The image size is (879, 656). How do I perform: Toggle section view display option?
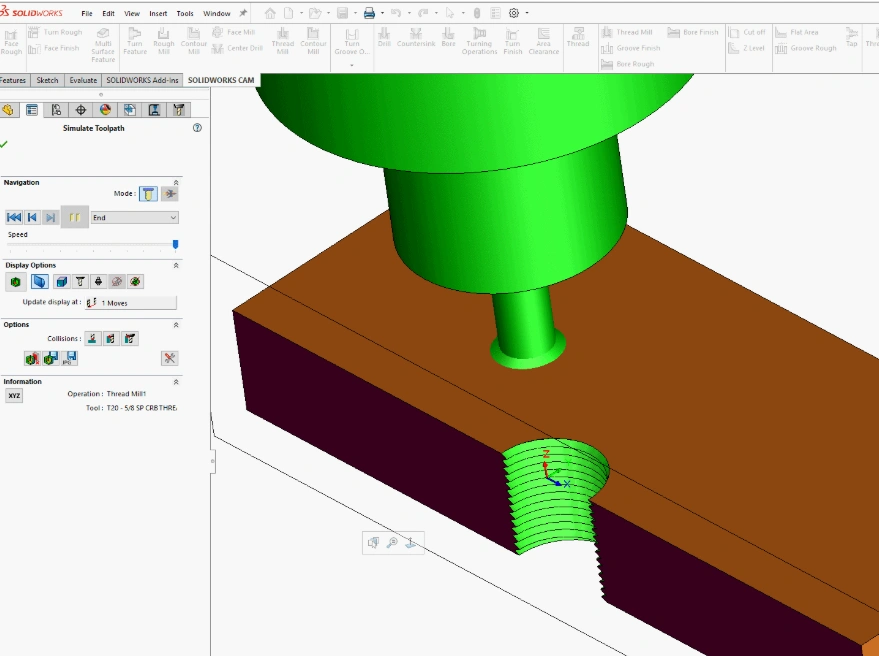(x=40, y=281)
